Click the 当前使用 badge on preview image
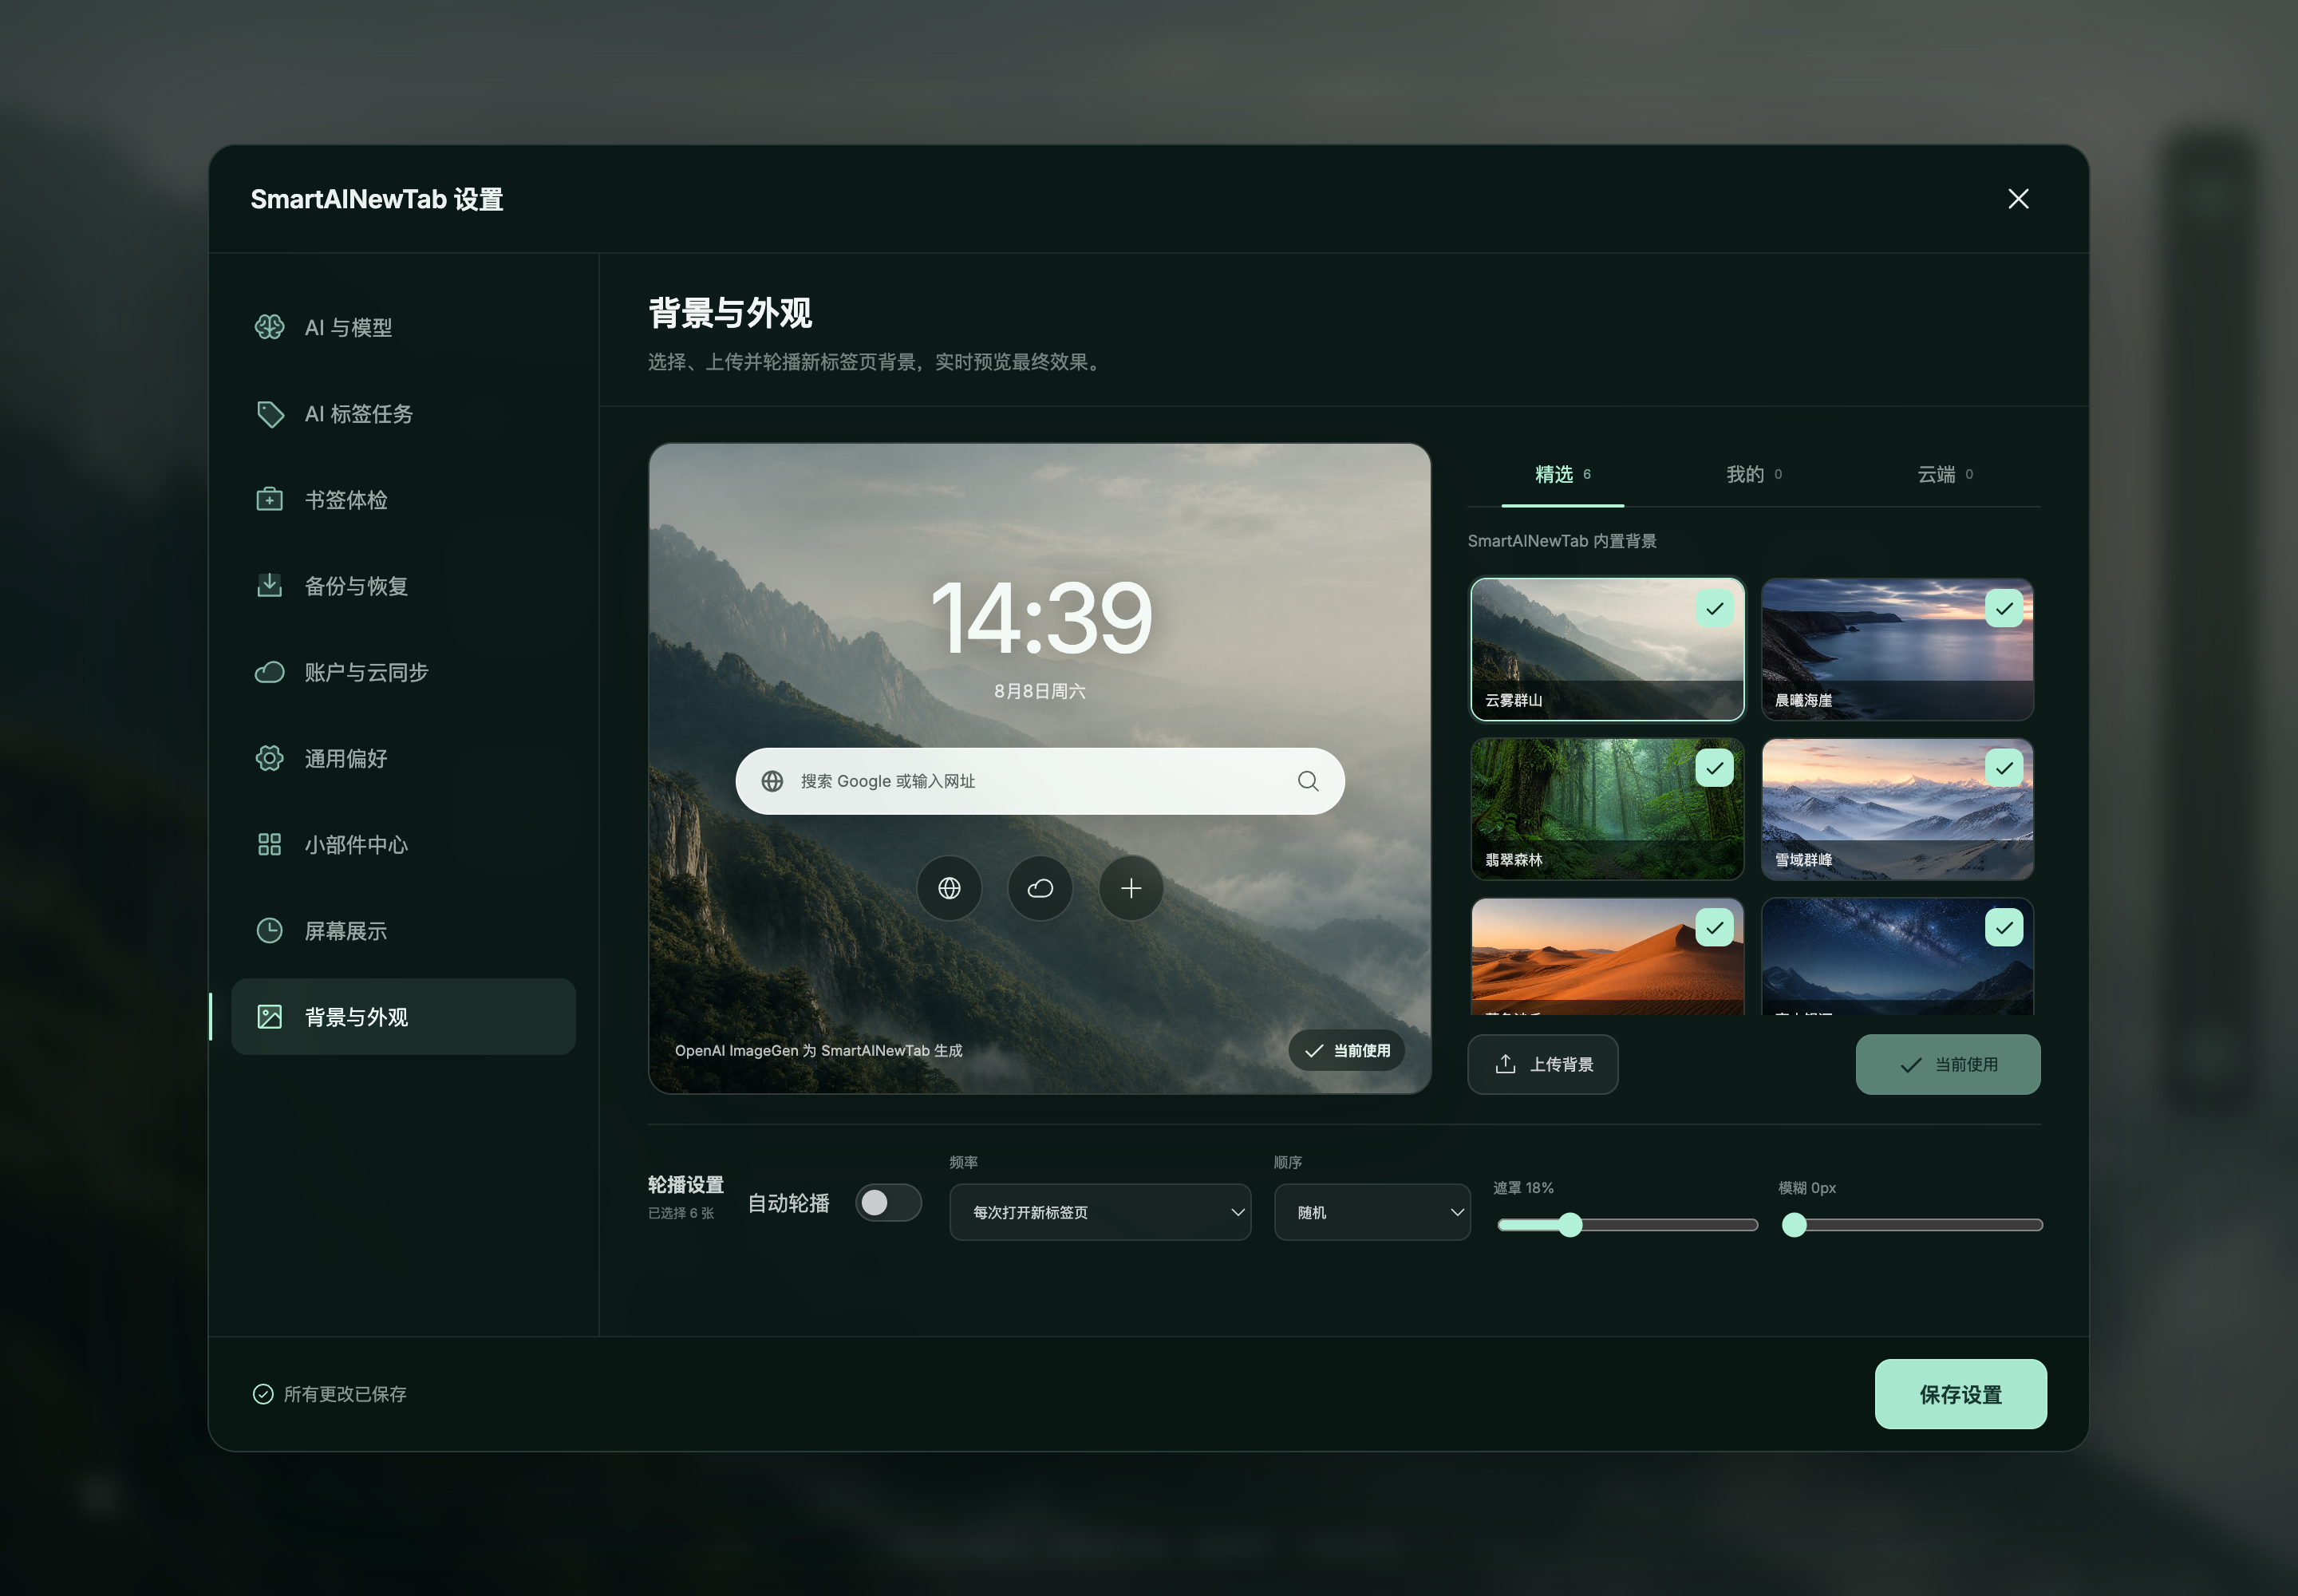Image resolution: width=2298 pixels, height=1596 pixels. pyautogui.click(x=1346, y=1050)
